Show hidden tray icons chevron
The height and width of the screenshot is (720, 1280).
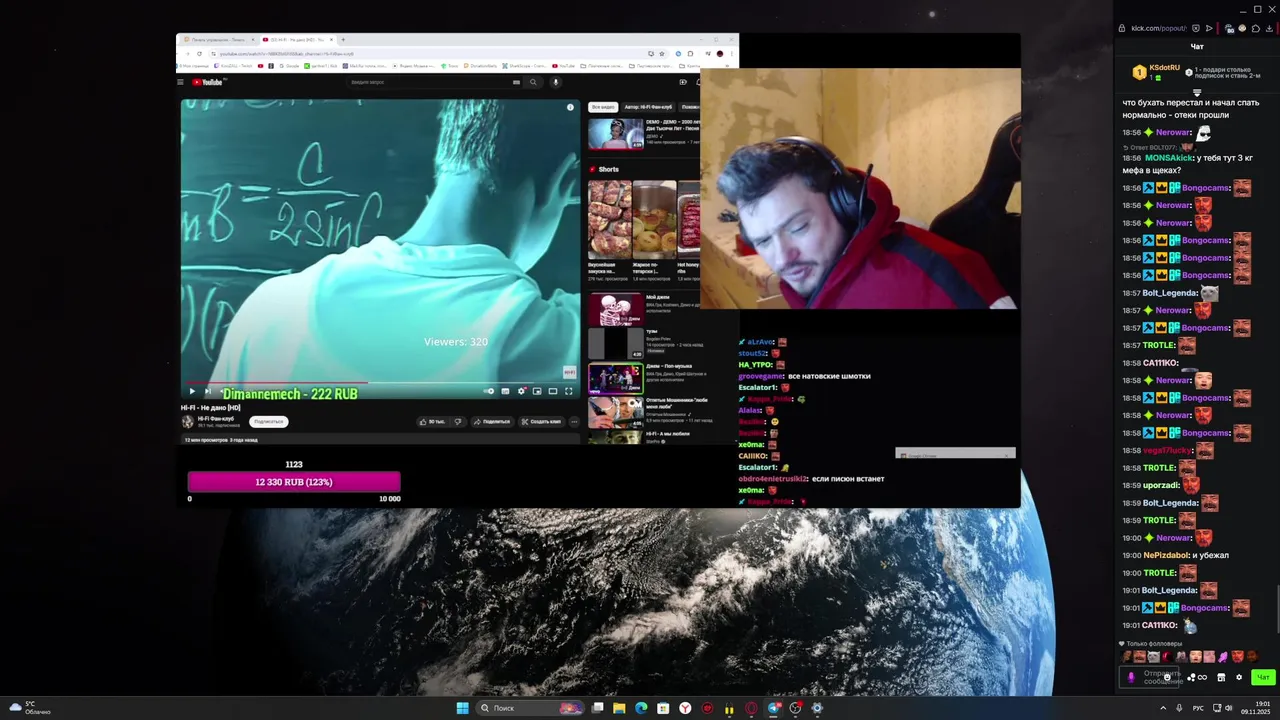click(1162, 708)
